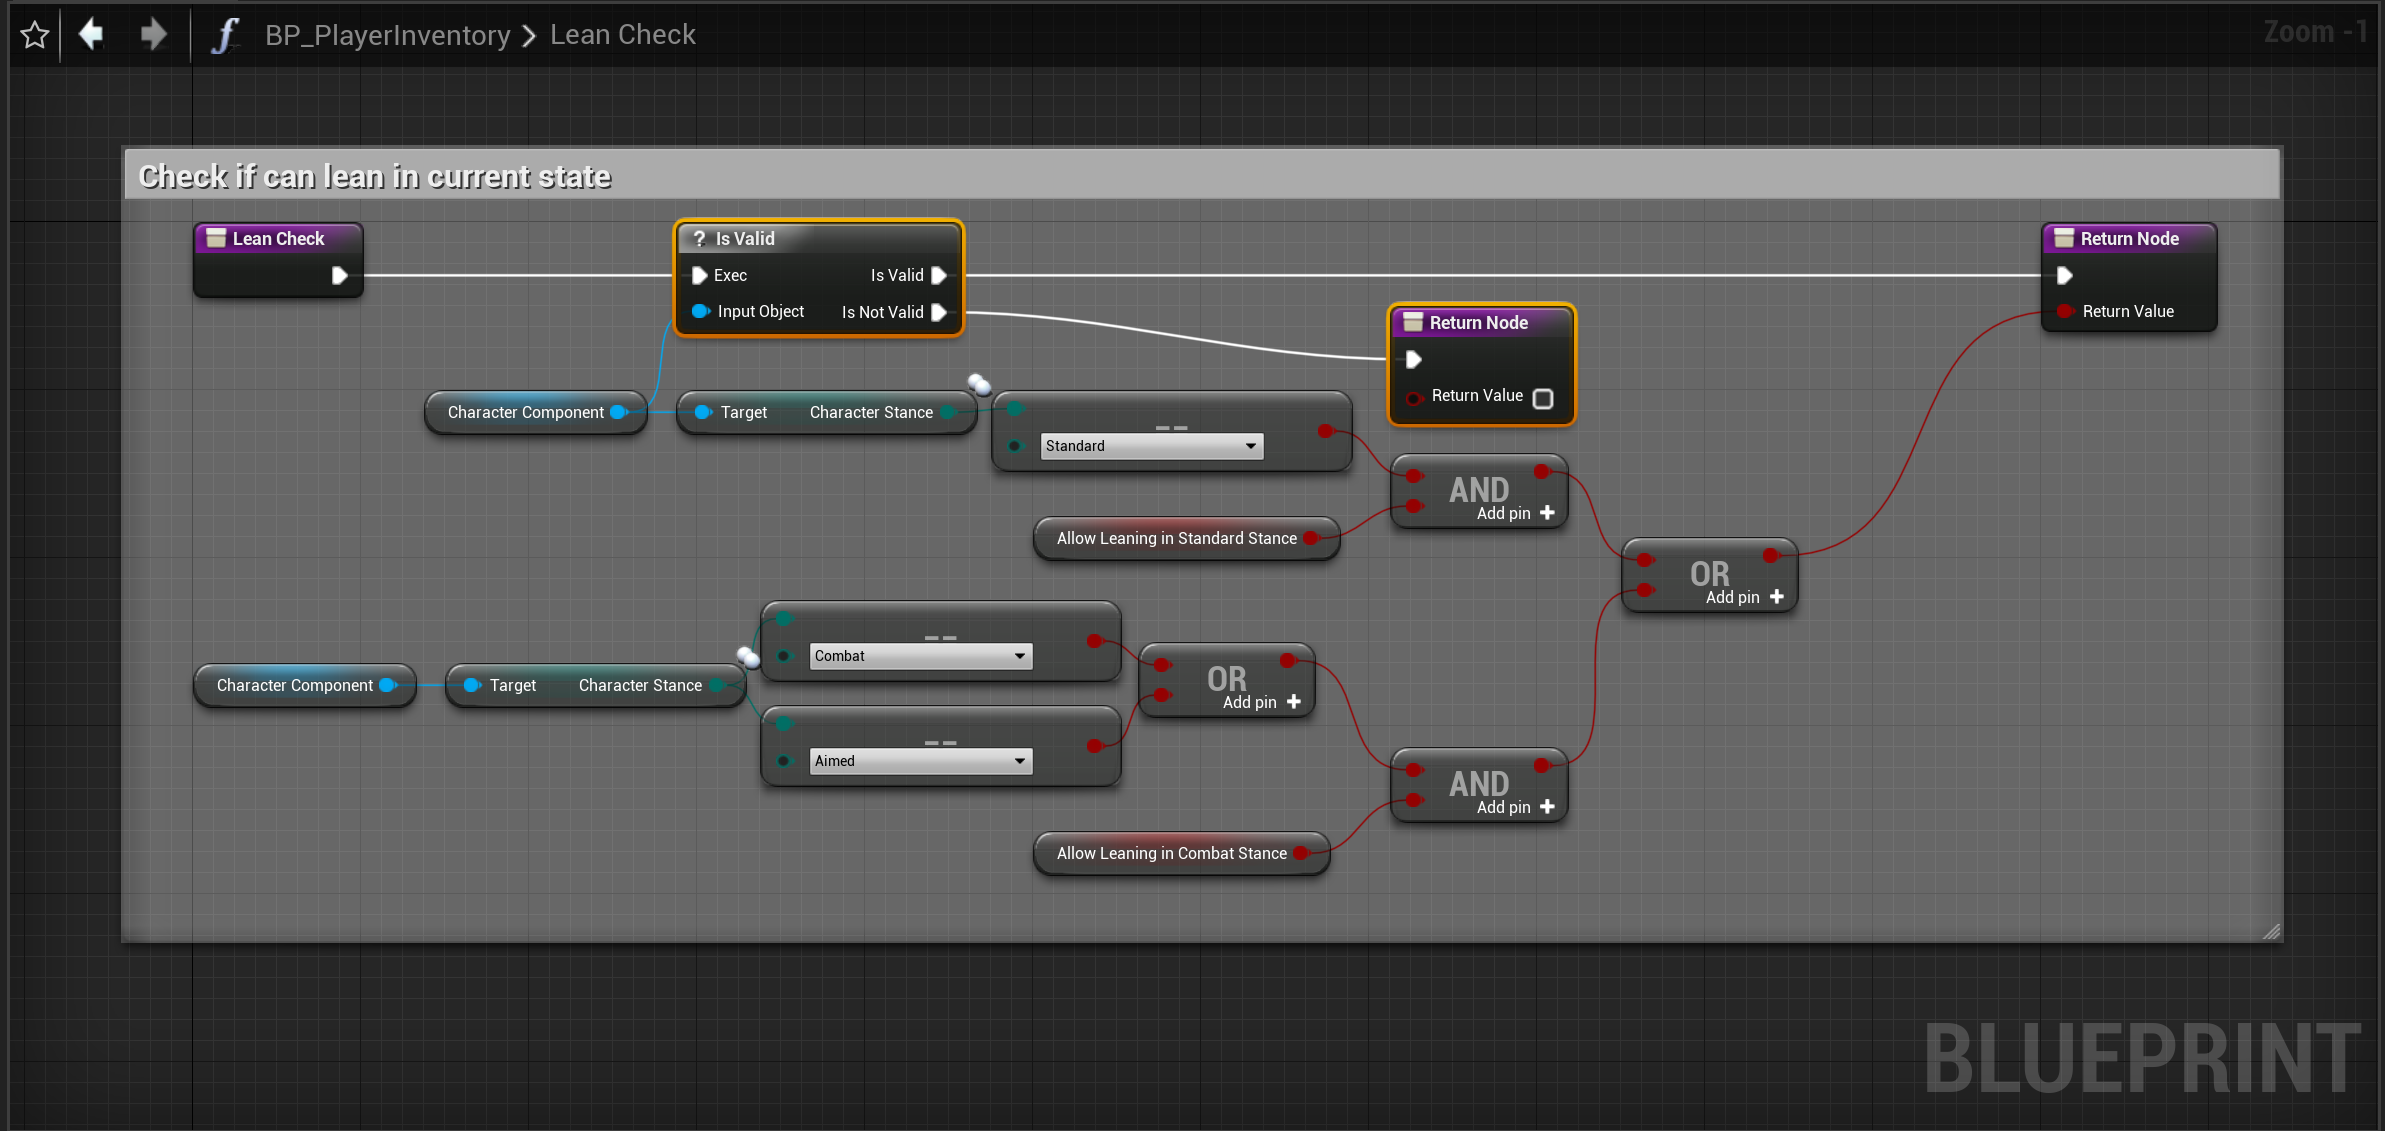Click the favorite star icon
2385x1131 pixels.
35,35
